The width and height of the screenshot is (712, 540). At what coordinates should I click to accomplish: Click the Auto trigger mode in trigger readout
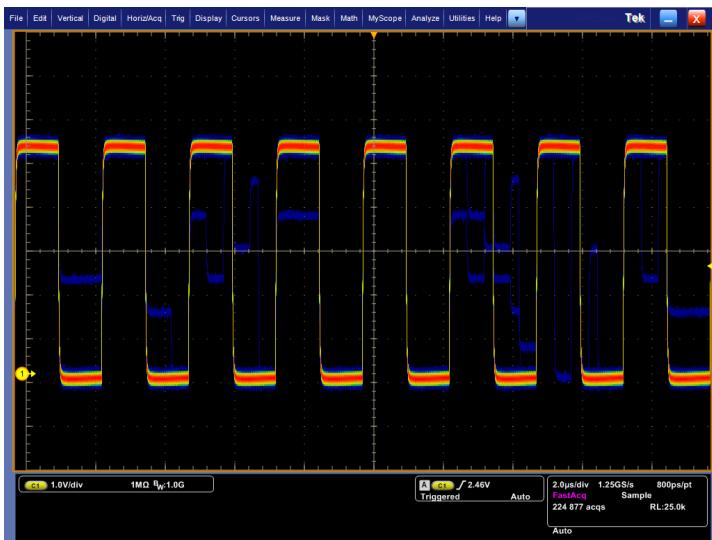520,496
